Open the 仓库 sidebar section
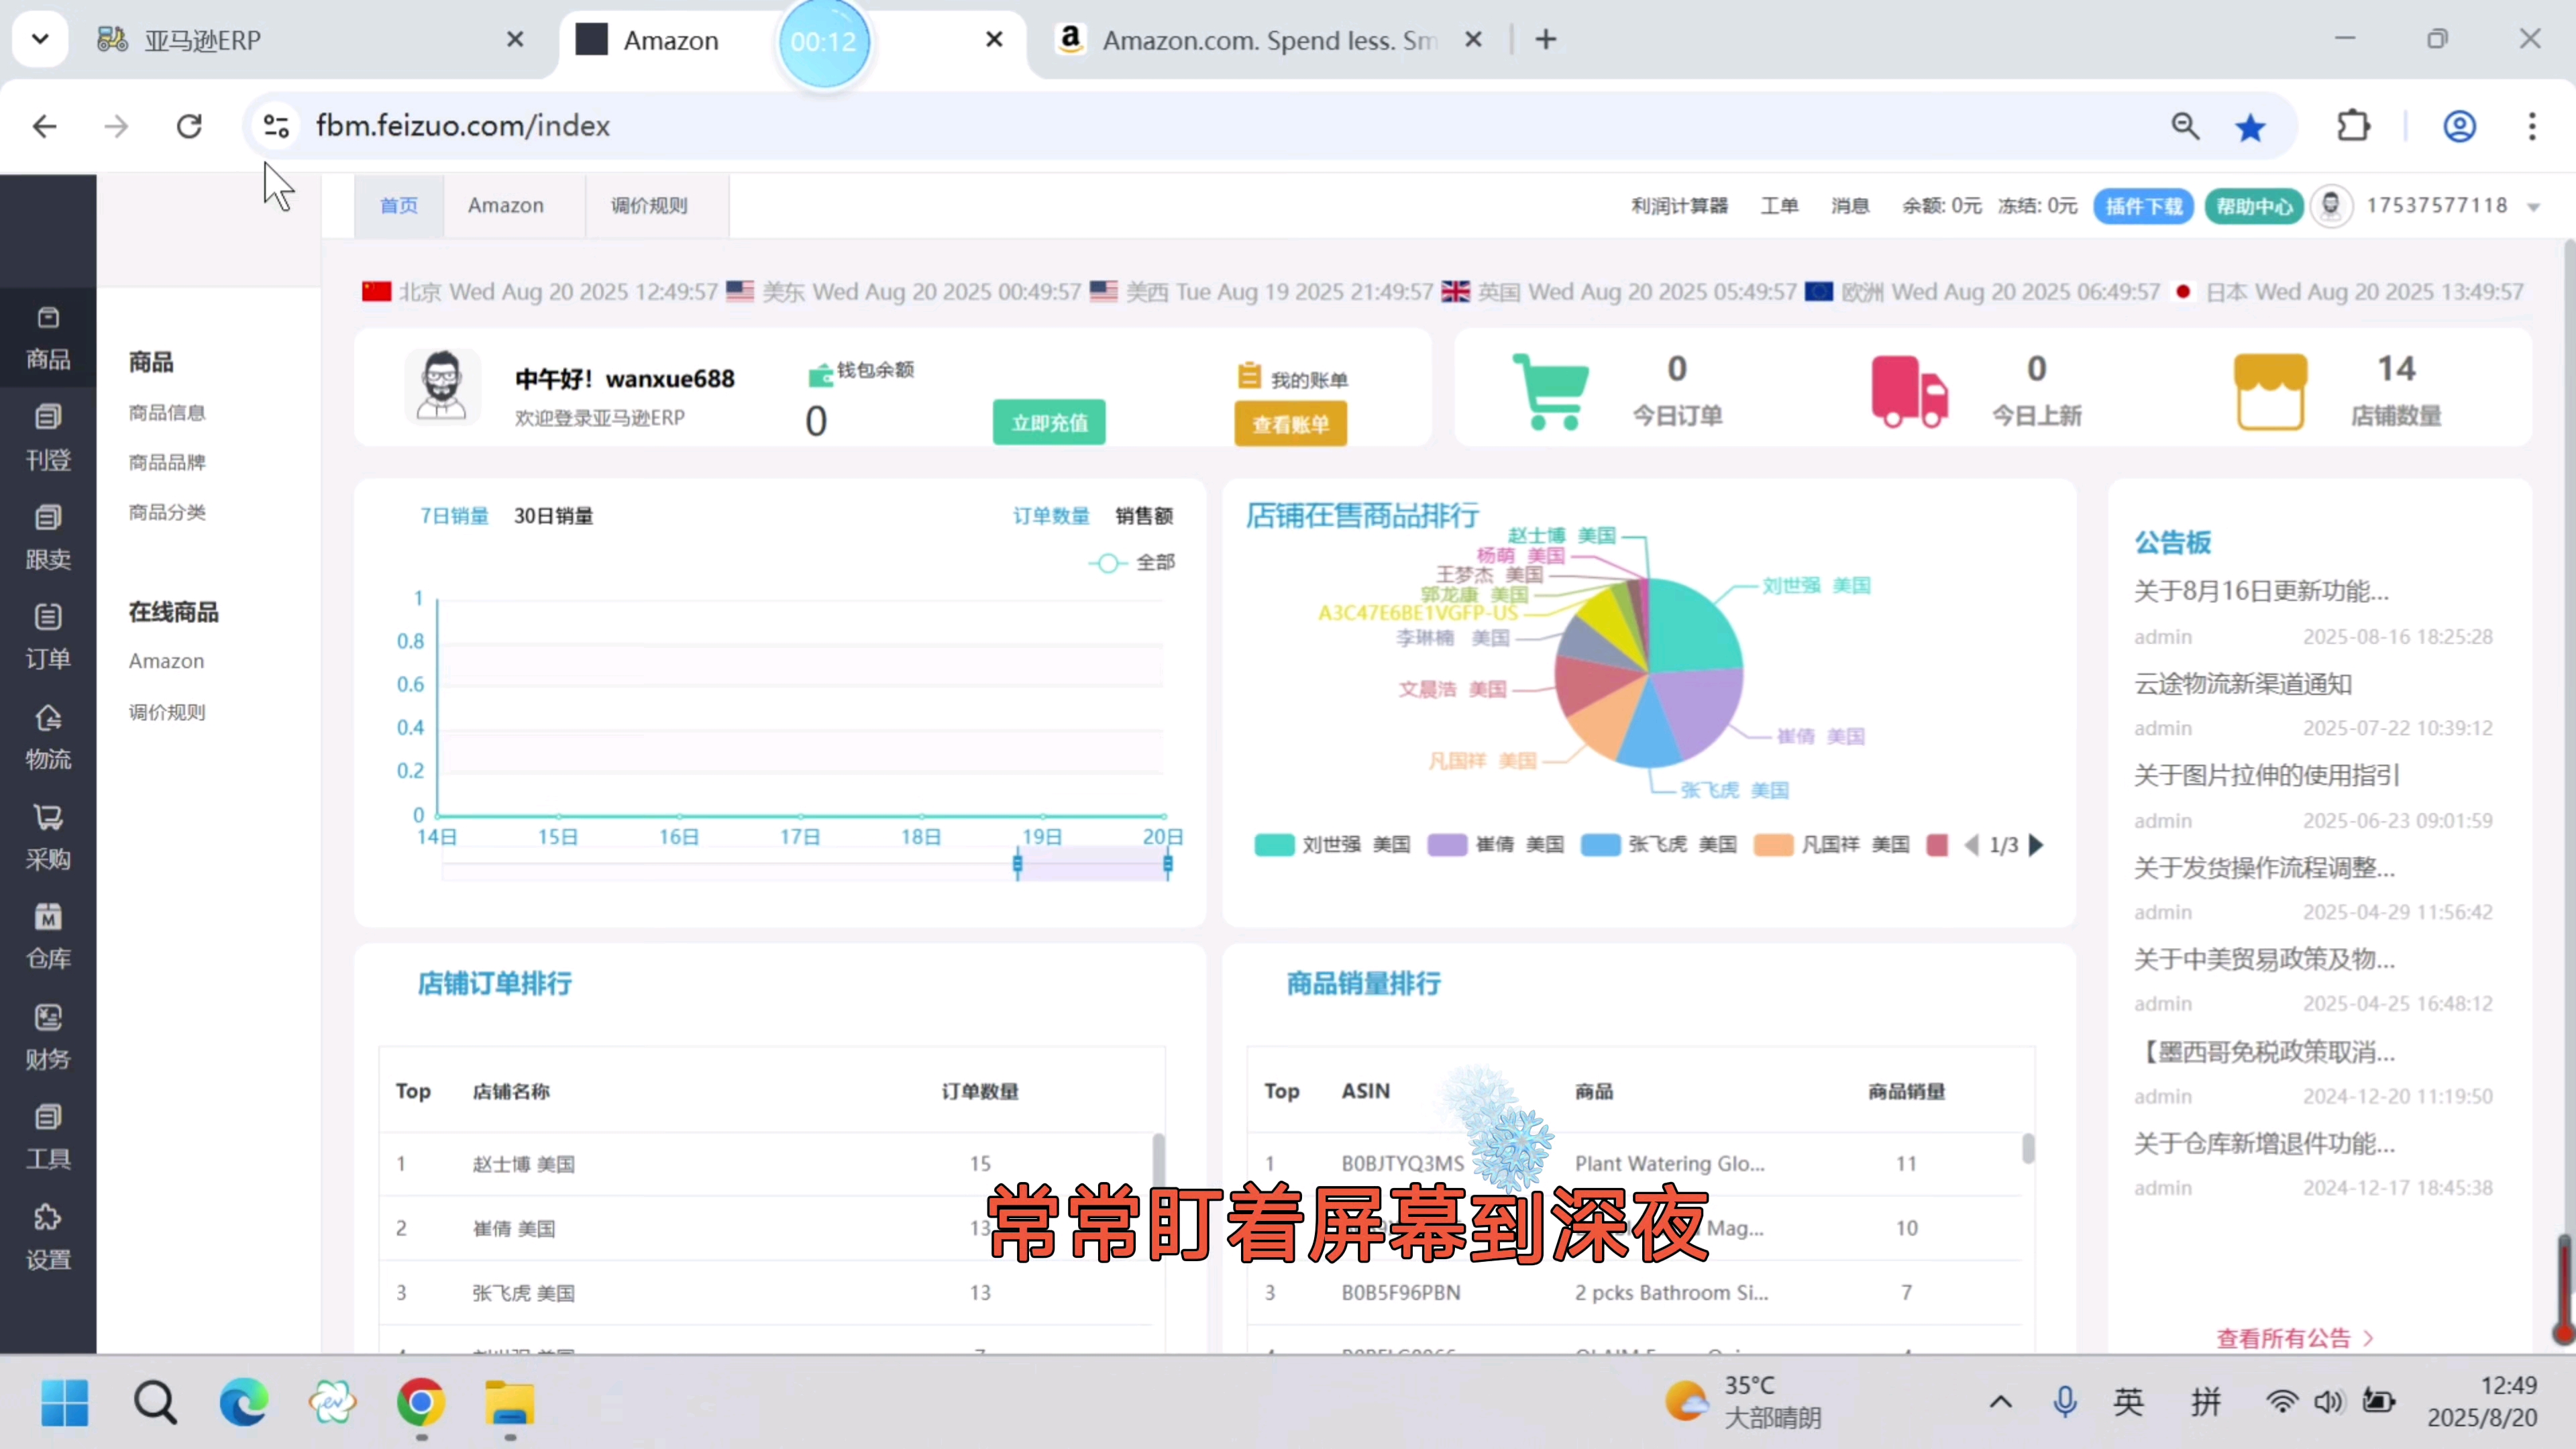This screenshot has height=1449, width=2576. (x=48, y=937)
